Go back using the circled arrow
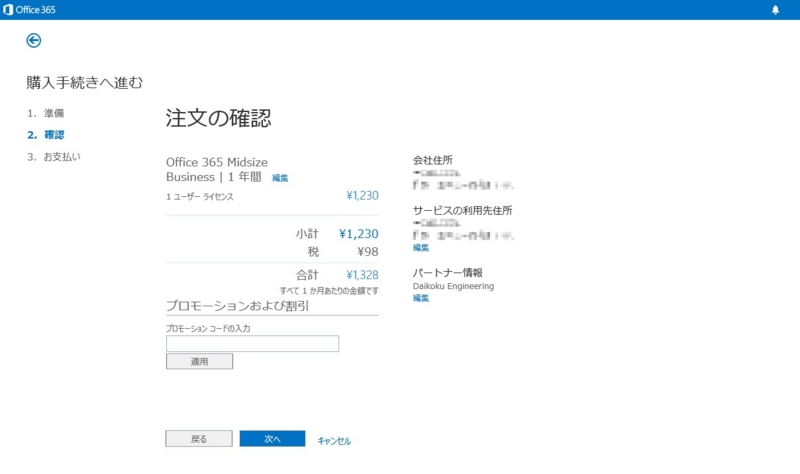This screenshot has height=474, width=800. 34,40
